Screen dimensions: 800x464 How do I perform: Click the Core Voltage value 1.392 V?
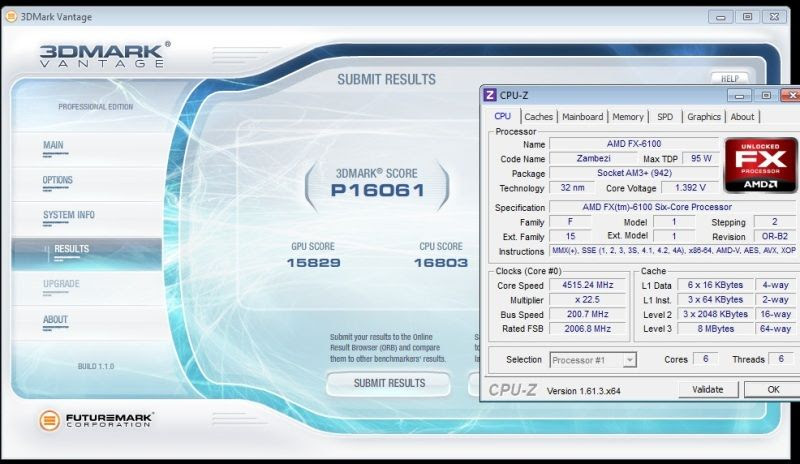(690, 188)
